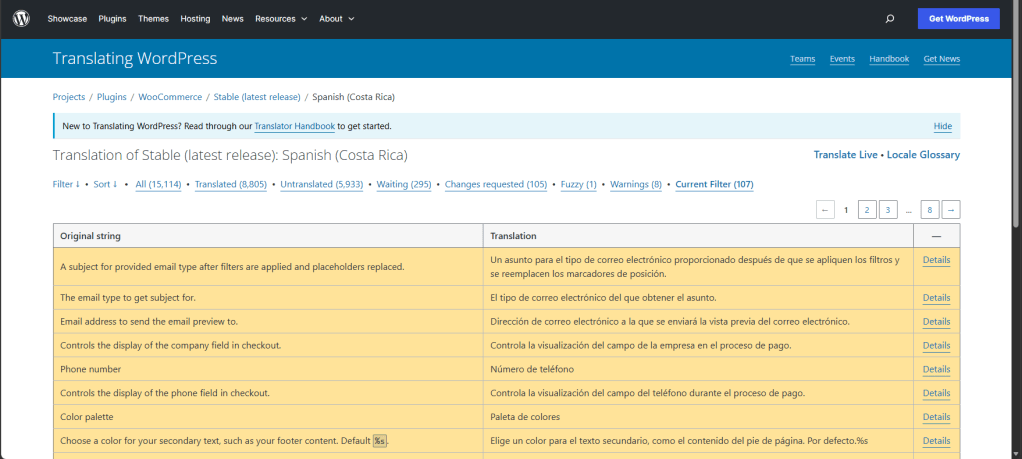Go to page 3
This screenshot has width=1022, height=459.
pos(888,210)
